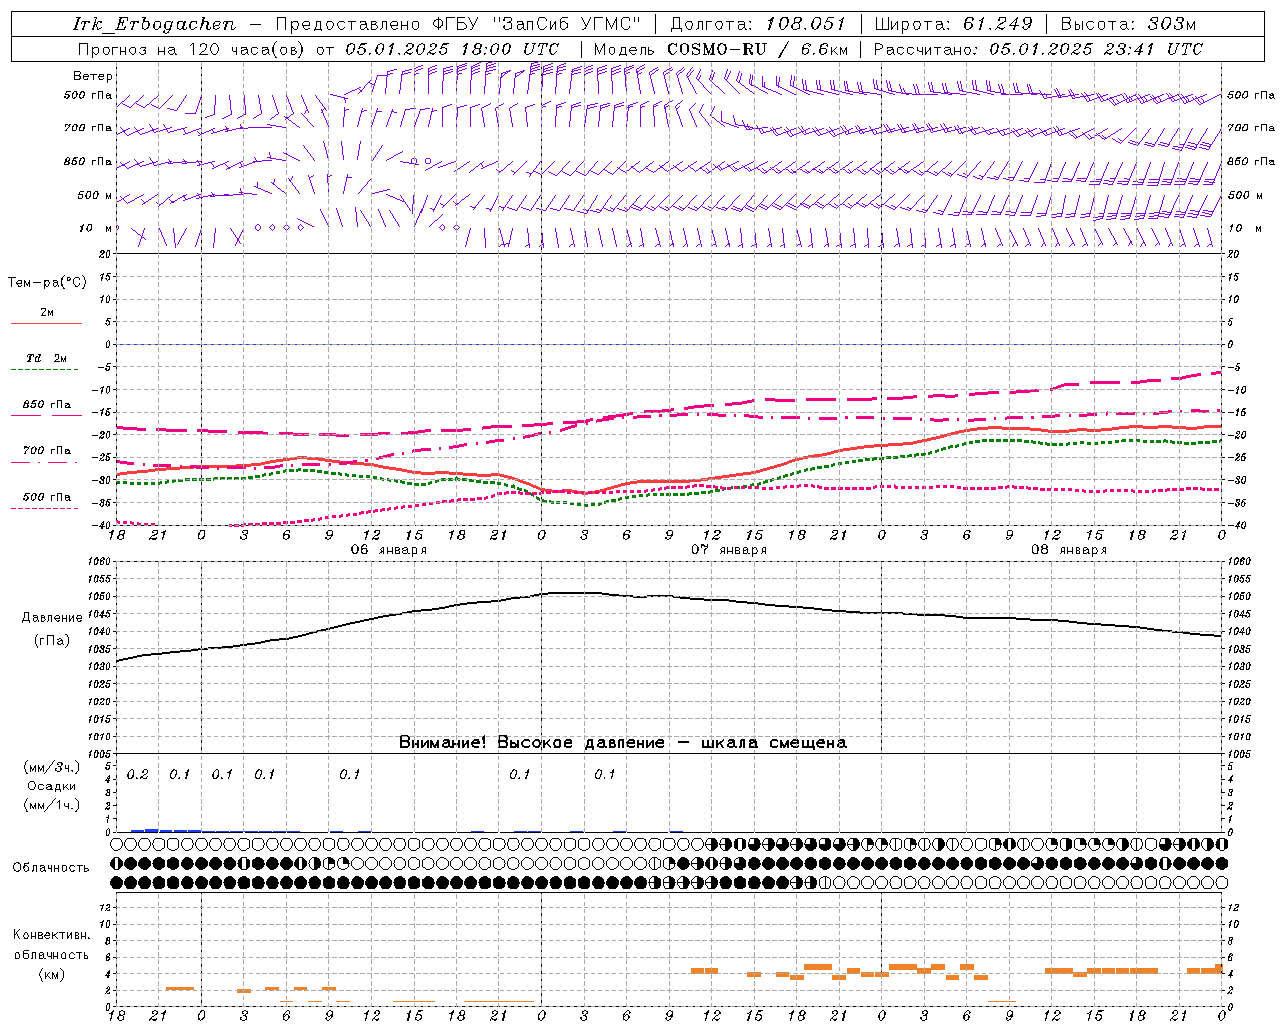Click the 'Ветер' wind panel label
Image resolution: width=1280 pixels, height=1024 pixels.
pos(93,76)
